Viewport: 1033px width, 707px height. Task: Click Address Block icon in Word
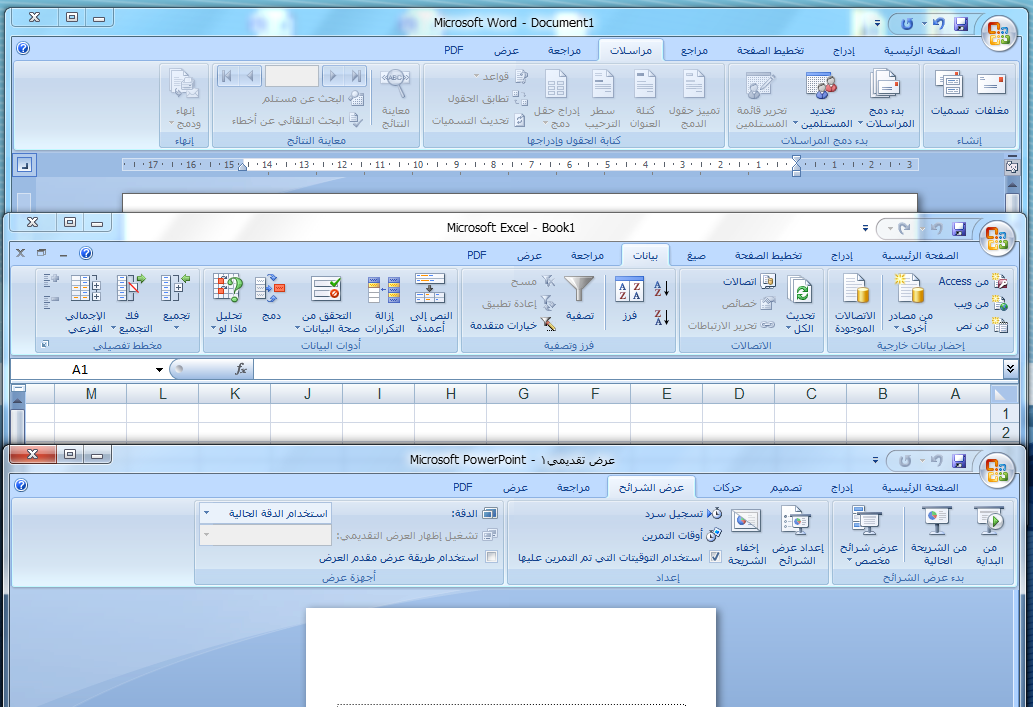[645, 84]
